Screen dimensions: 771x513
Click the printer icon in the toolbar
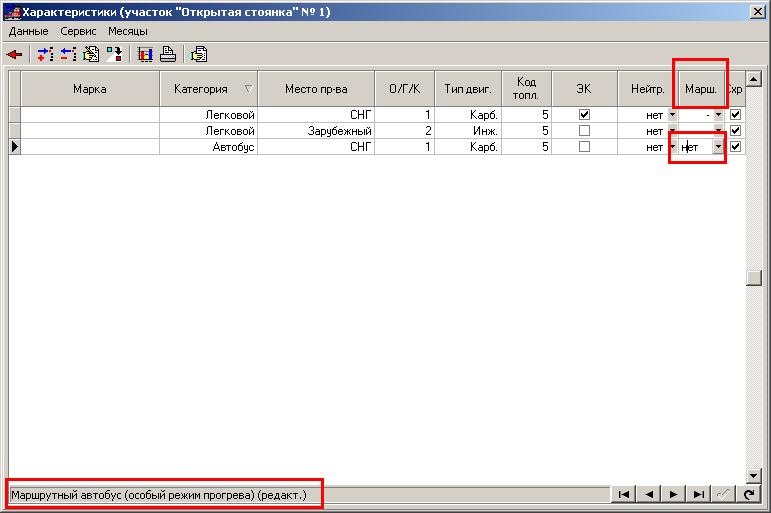168,55
